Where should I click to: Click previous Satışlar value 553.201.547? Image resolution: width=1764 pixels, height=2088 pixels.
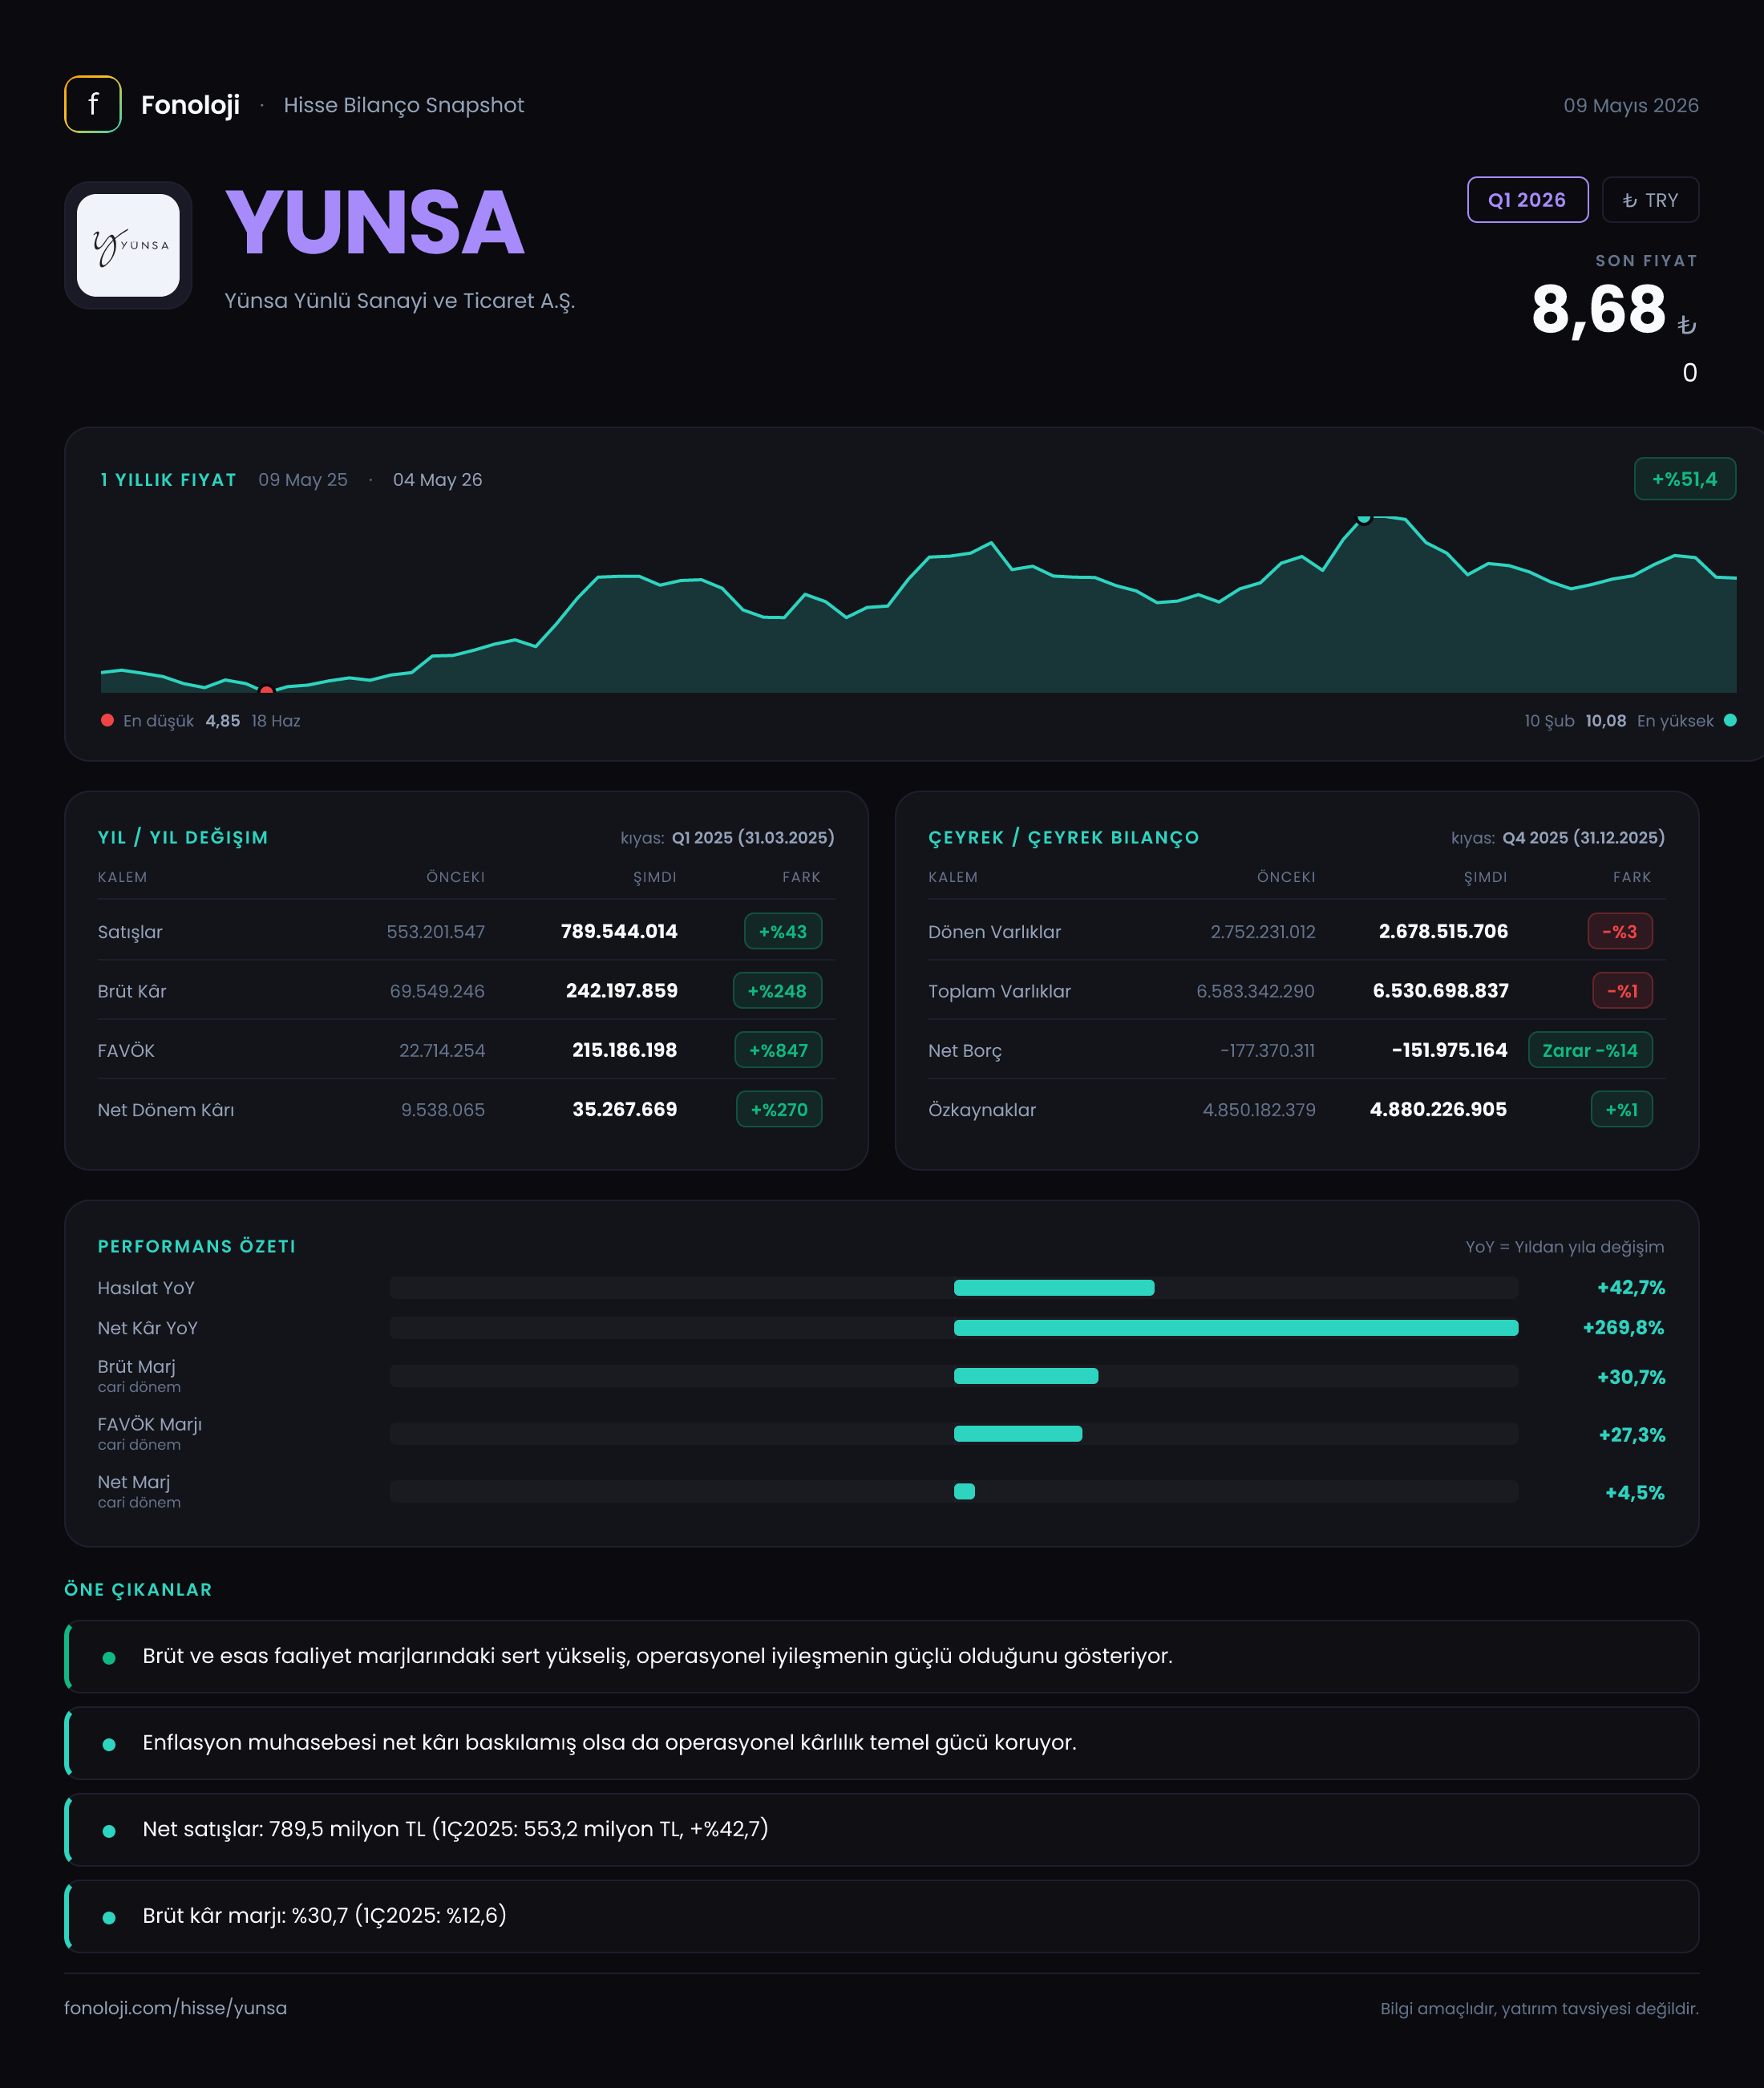435,932
